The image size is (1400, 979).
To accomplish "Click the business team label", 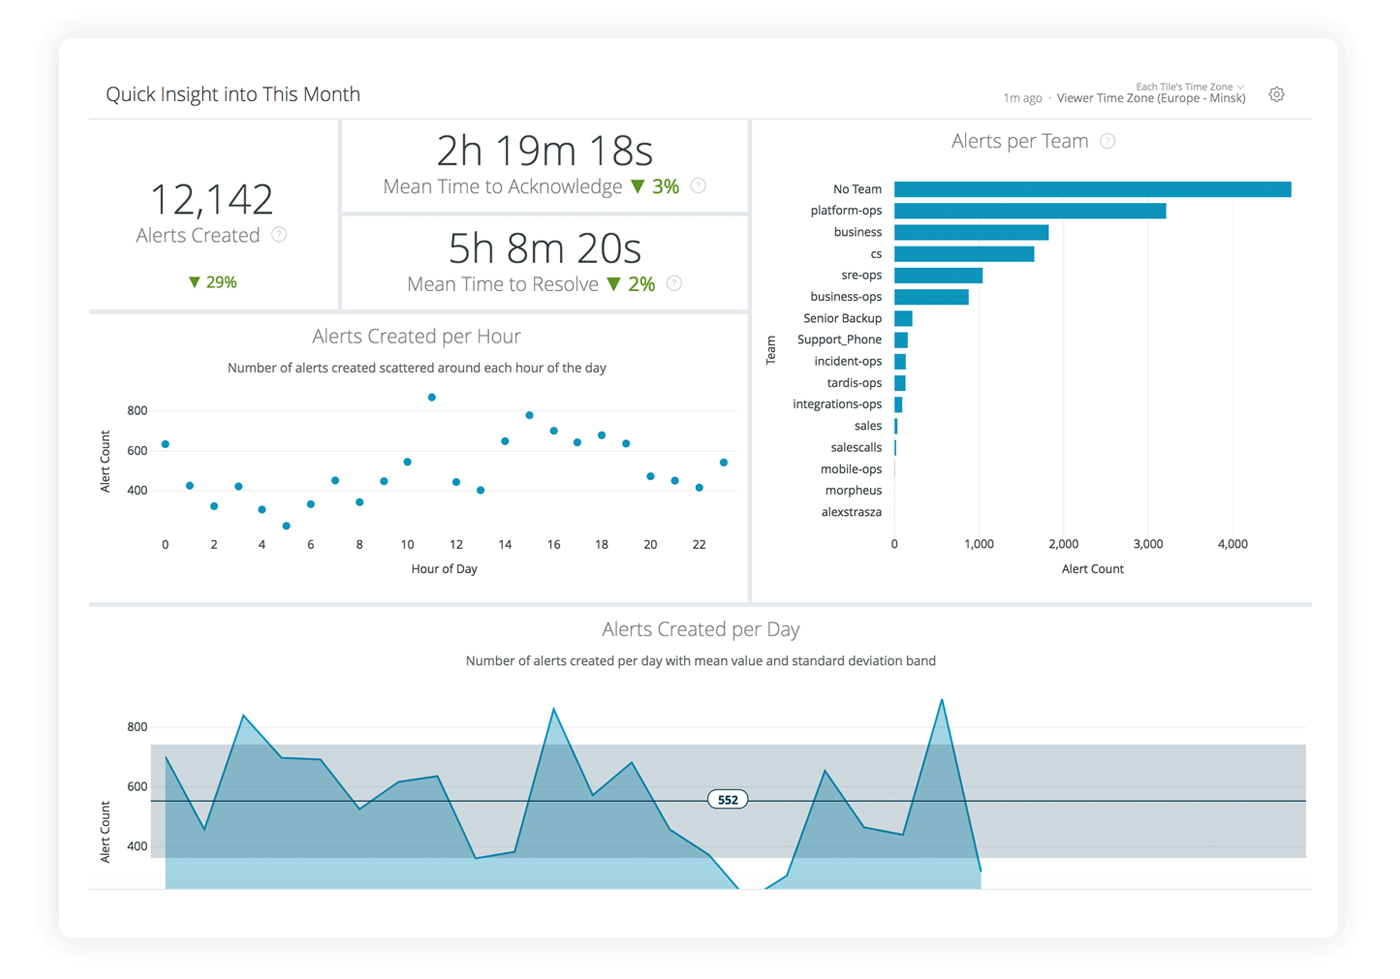I will (x=859, y=232).
